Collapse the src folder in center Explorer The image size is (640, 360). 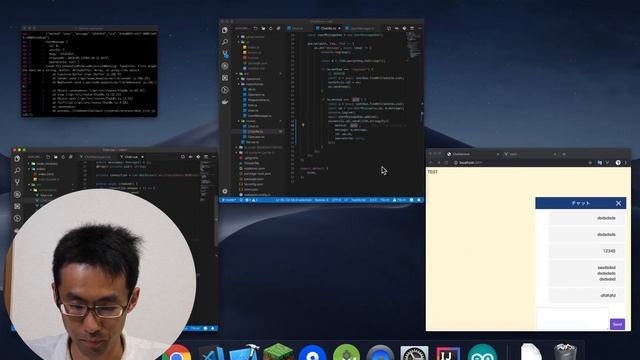tap(245, 74)
